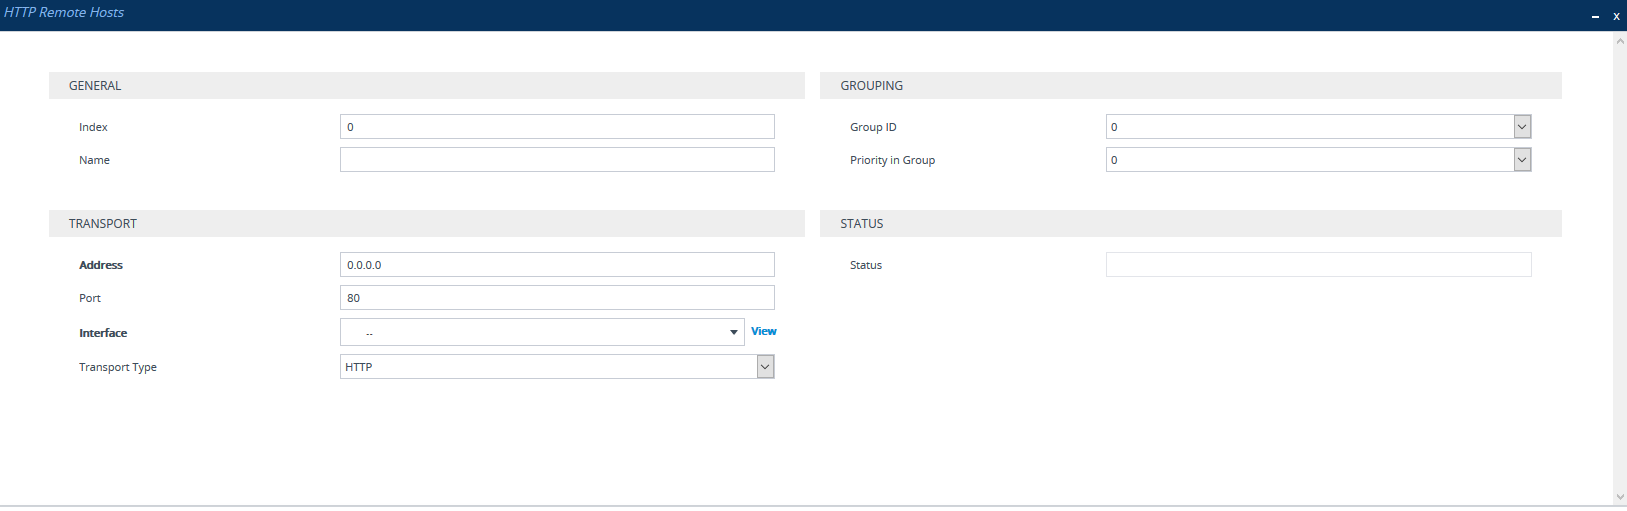1627x511 pixels.
Task: Click the GROUPING section header
Action: pos(871,86)
